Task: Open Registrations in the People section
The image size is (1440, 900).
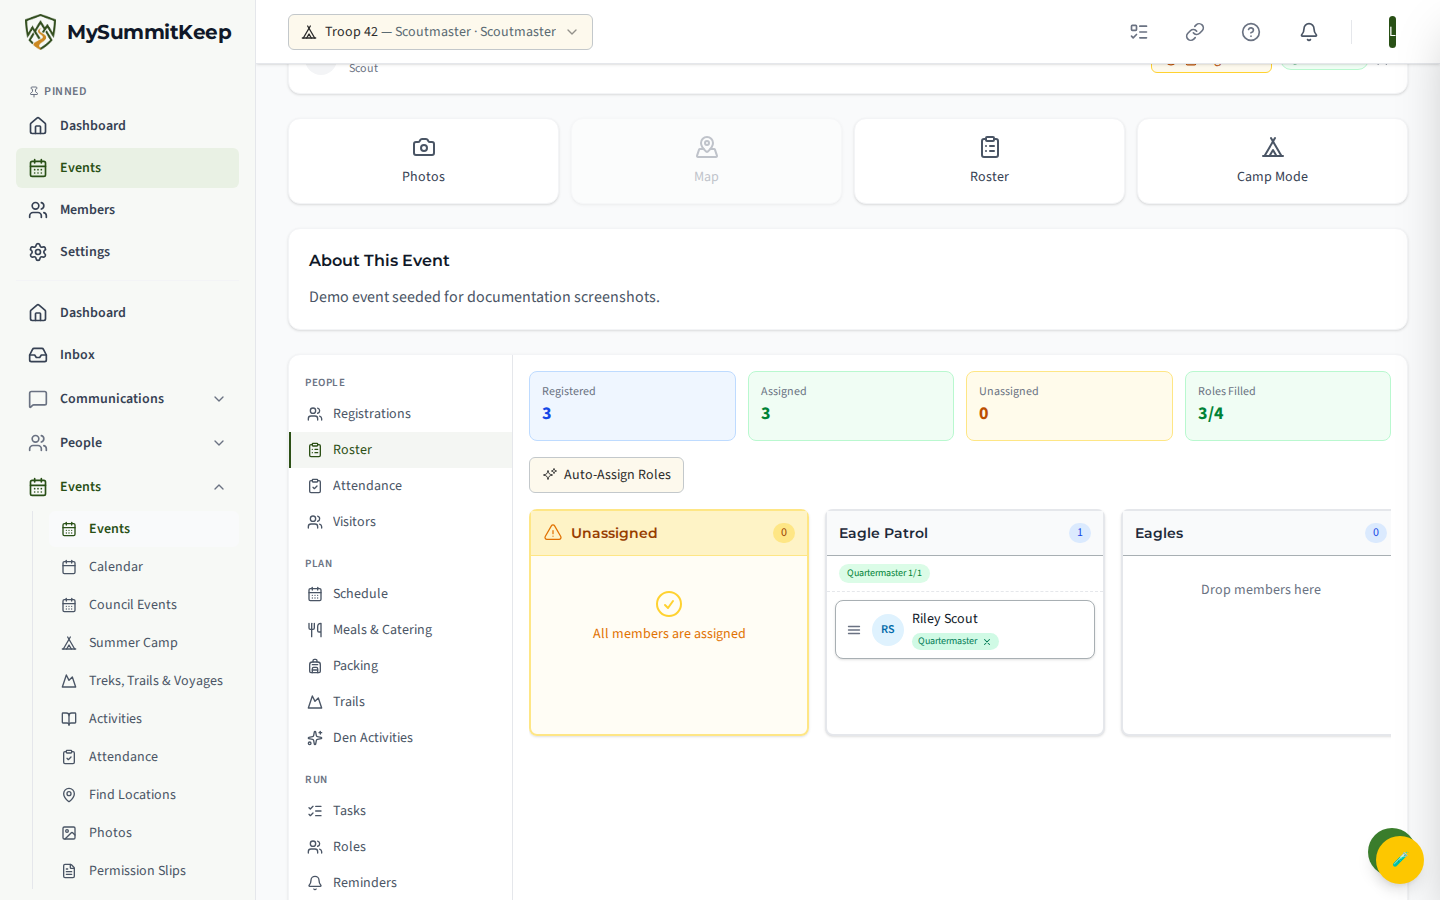Action: click(x=400, y=414)
